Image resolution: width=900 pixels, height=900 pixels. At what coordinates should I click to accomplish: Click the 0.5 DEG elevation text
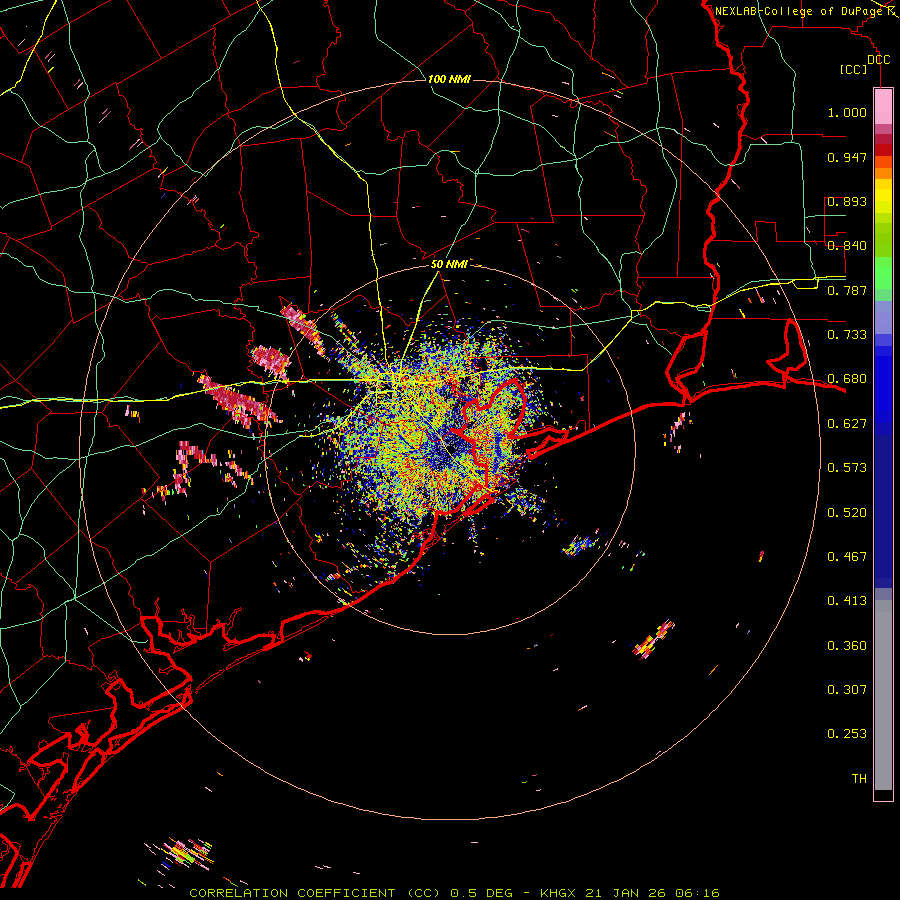(x=482, y=893)
